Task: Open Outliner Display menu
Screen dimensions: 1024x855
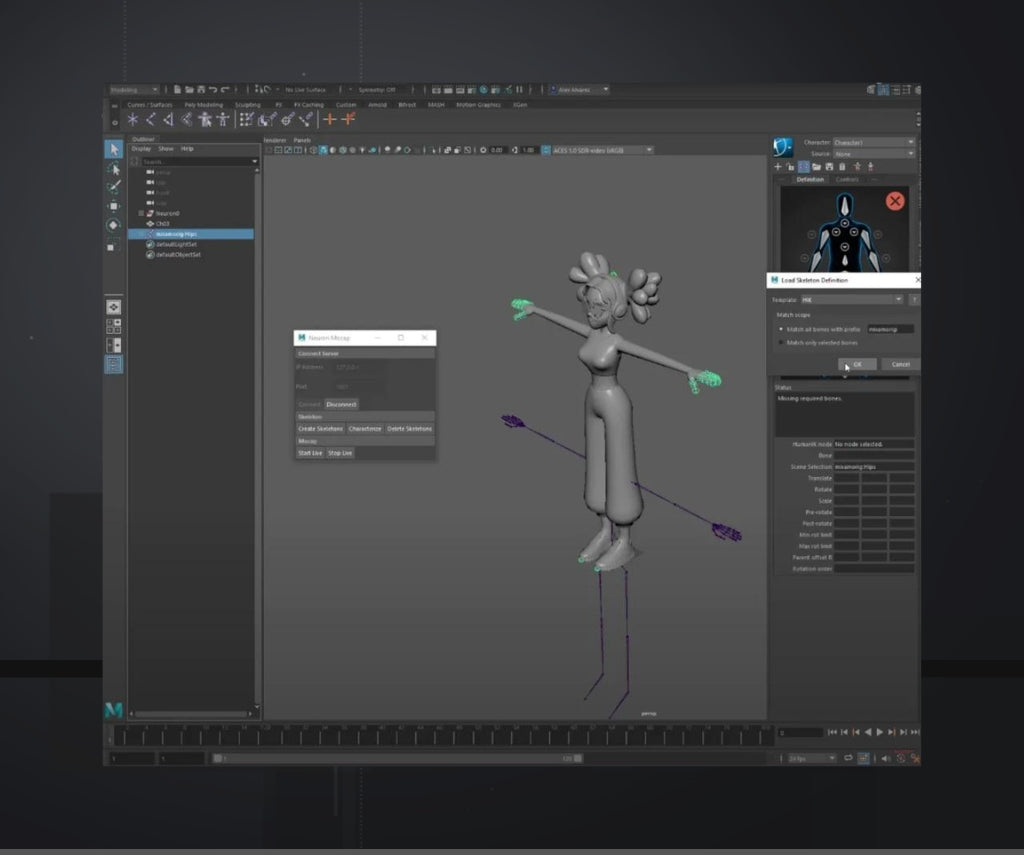Action: 141,149
